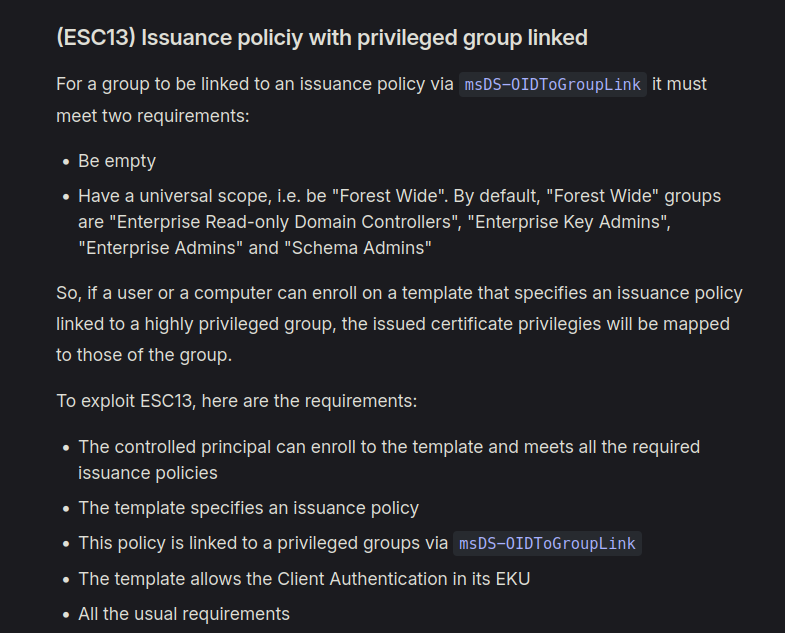The image size is (785, 633).
Task: Click the "Client Authentication in its EKU" bullet
Action: (304, 579)
